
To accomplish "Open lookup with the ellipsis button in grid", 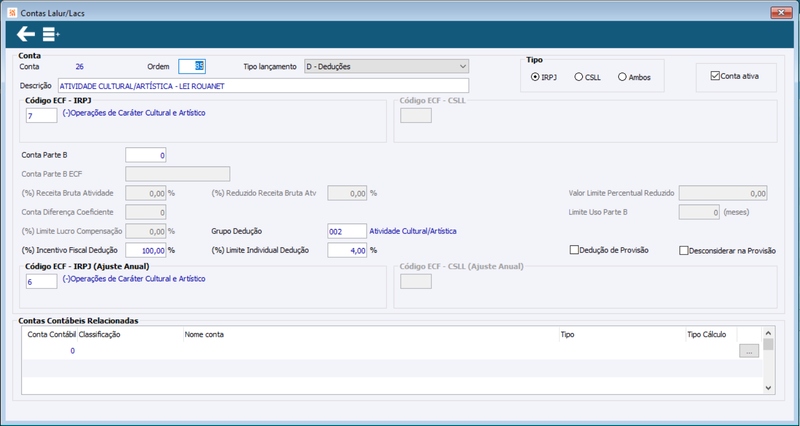I will pos(749,351).
